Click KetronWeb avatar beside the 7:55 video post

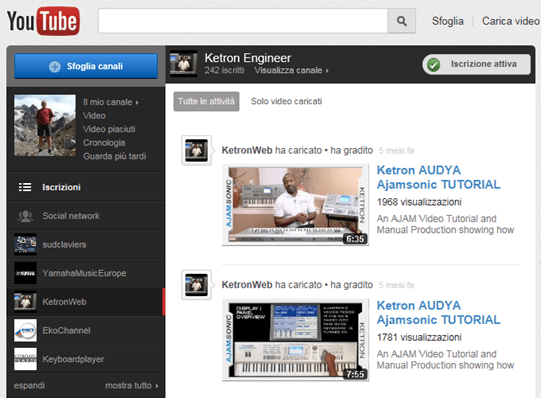click(x=196, y=285)
